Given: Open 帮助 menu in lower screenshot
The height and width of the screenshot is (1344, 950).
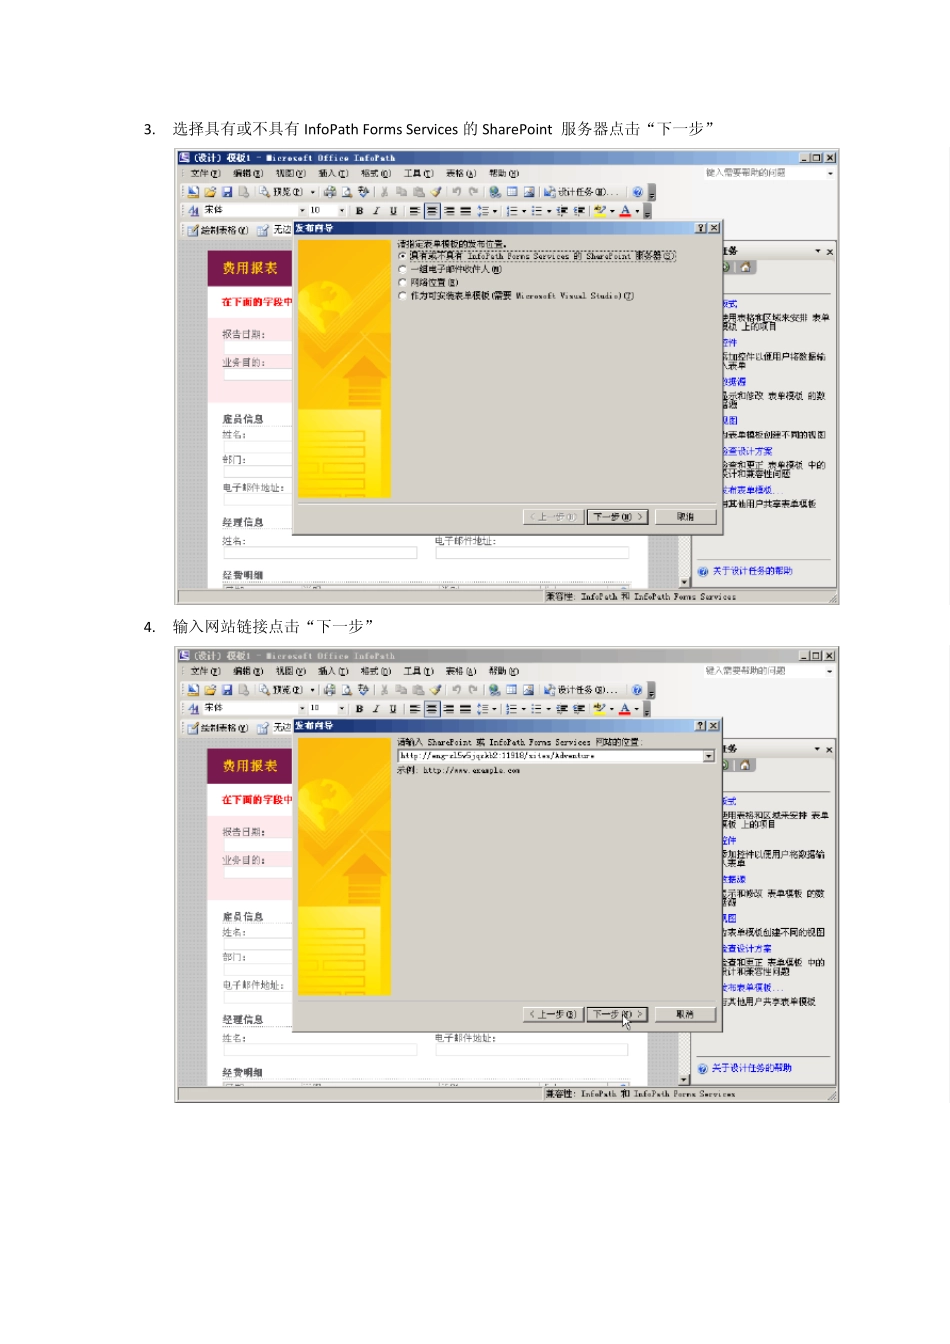Looking at the screenshot, I should [x=504, y=671].
